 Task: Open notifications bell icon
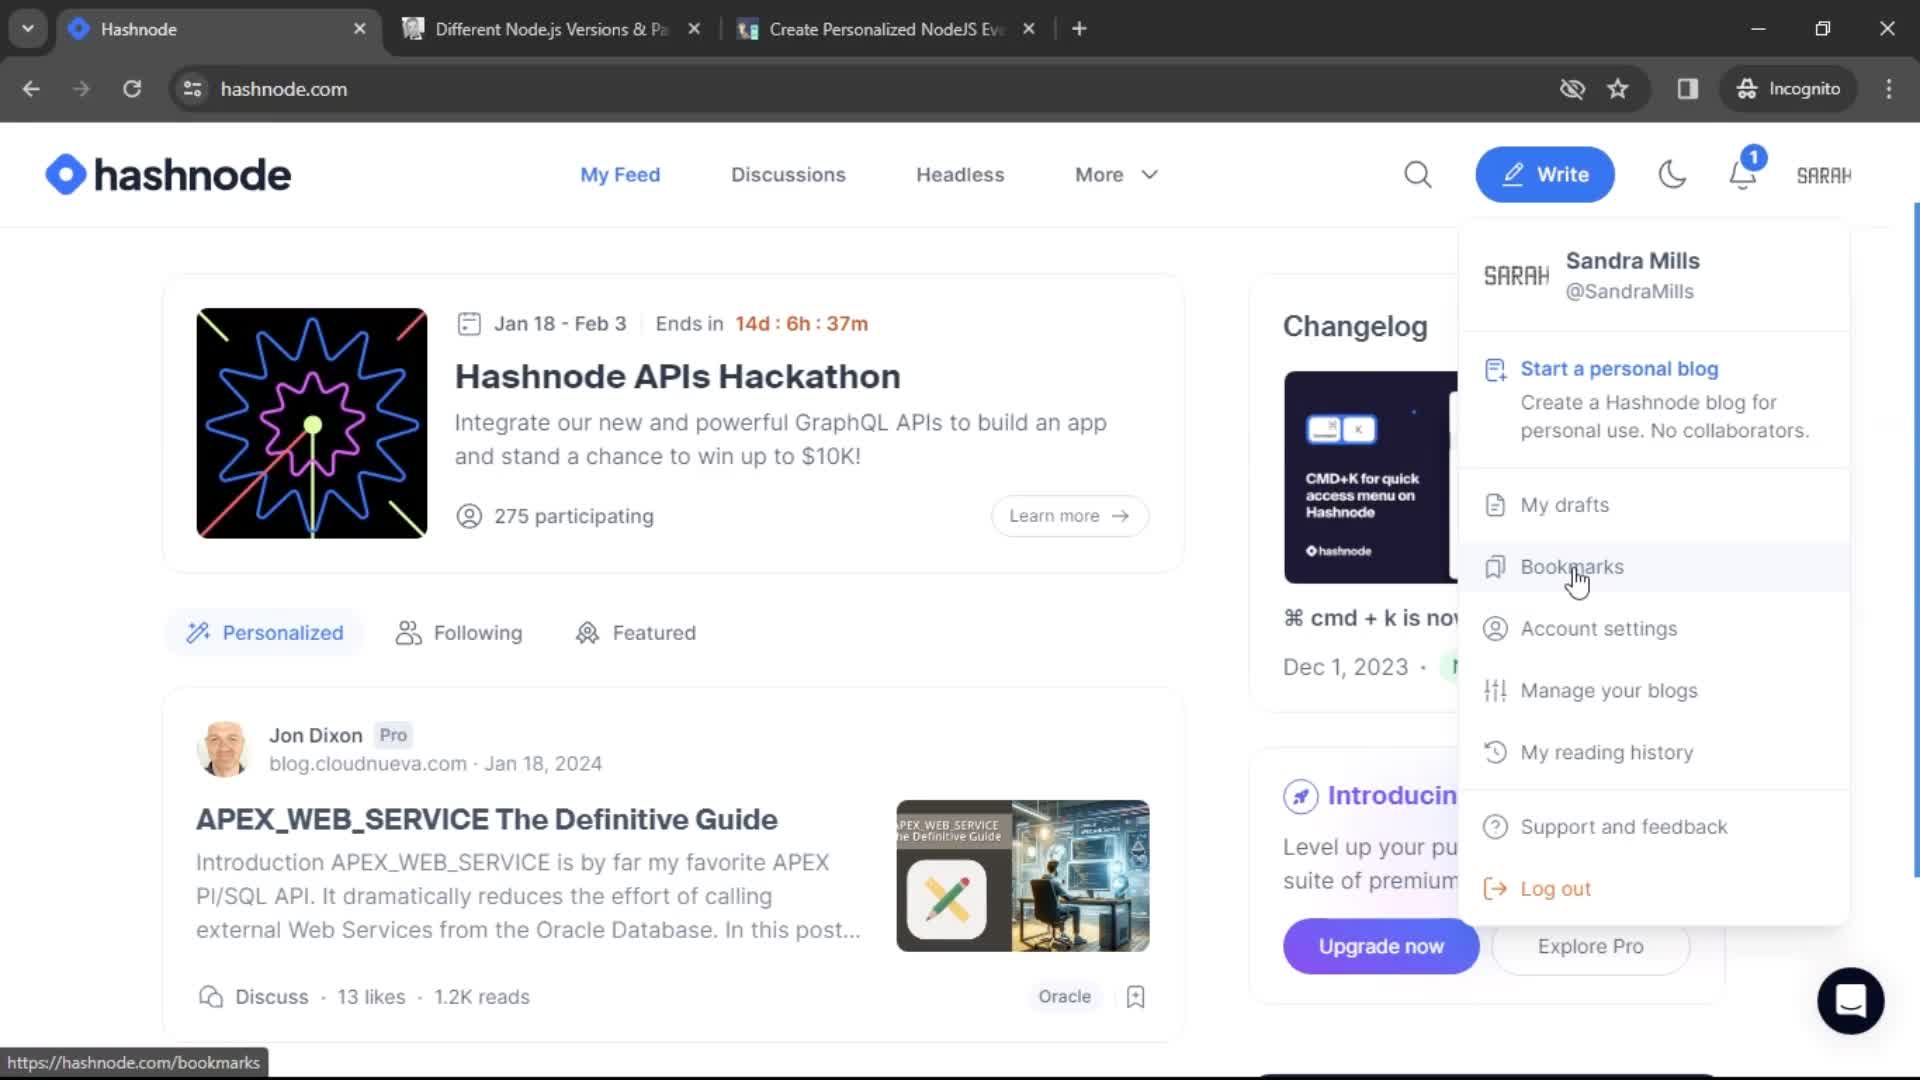pos(1743,173)
